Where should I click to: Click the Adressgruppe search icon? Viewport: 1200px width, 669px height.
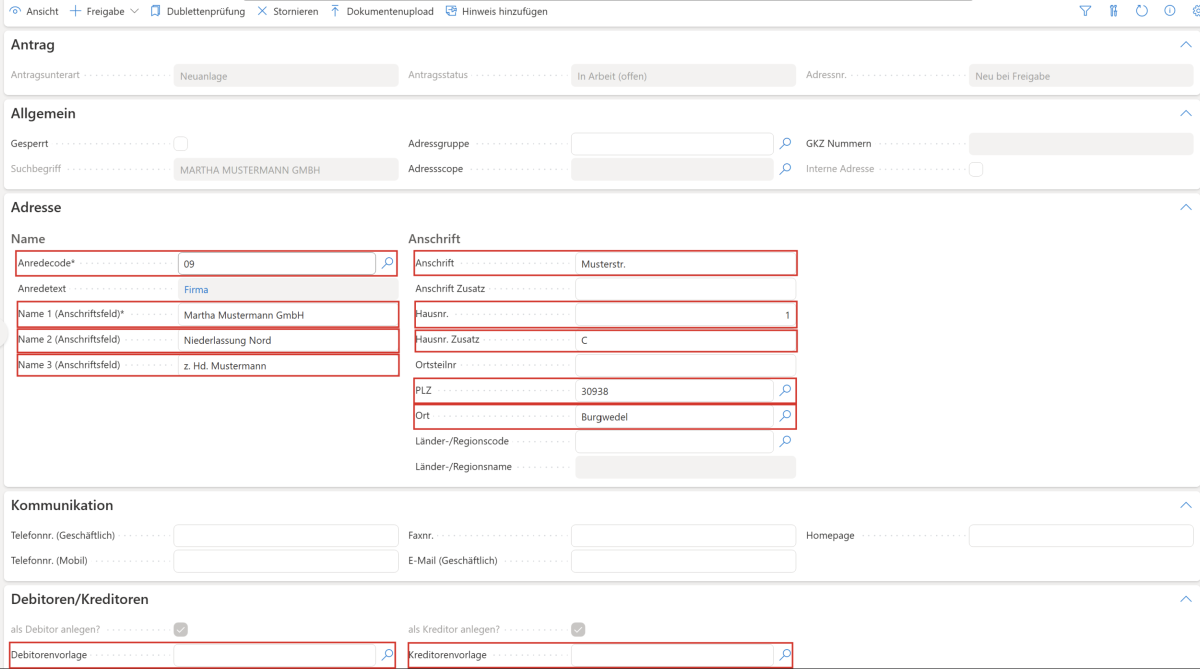785,144
